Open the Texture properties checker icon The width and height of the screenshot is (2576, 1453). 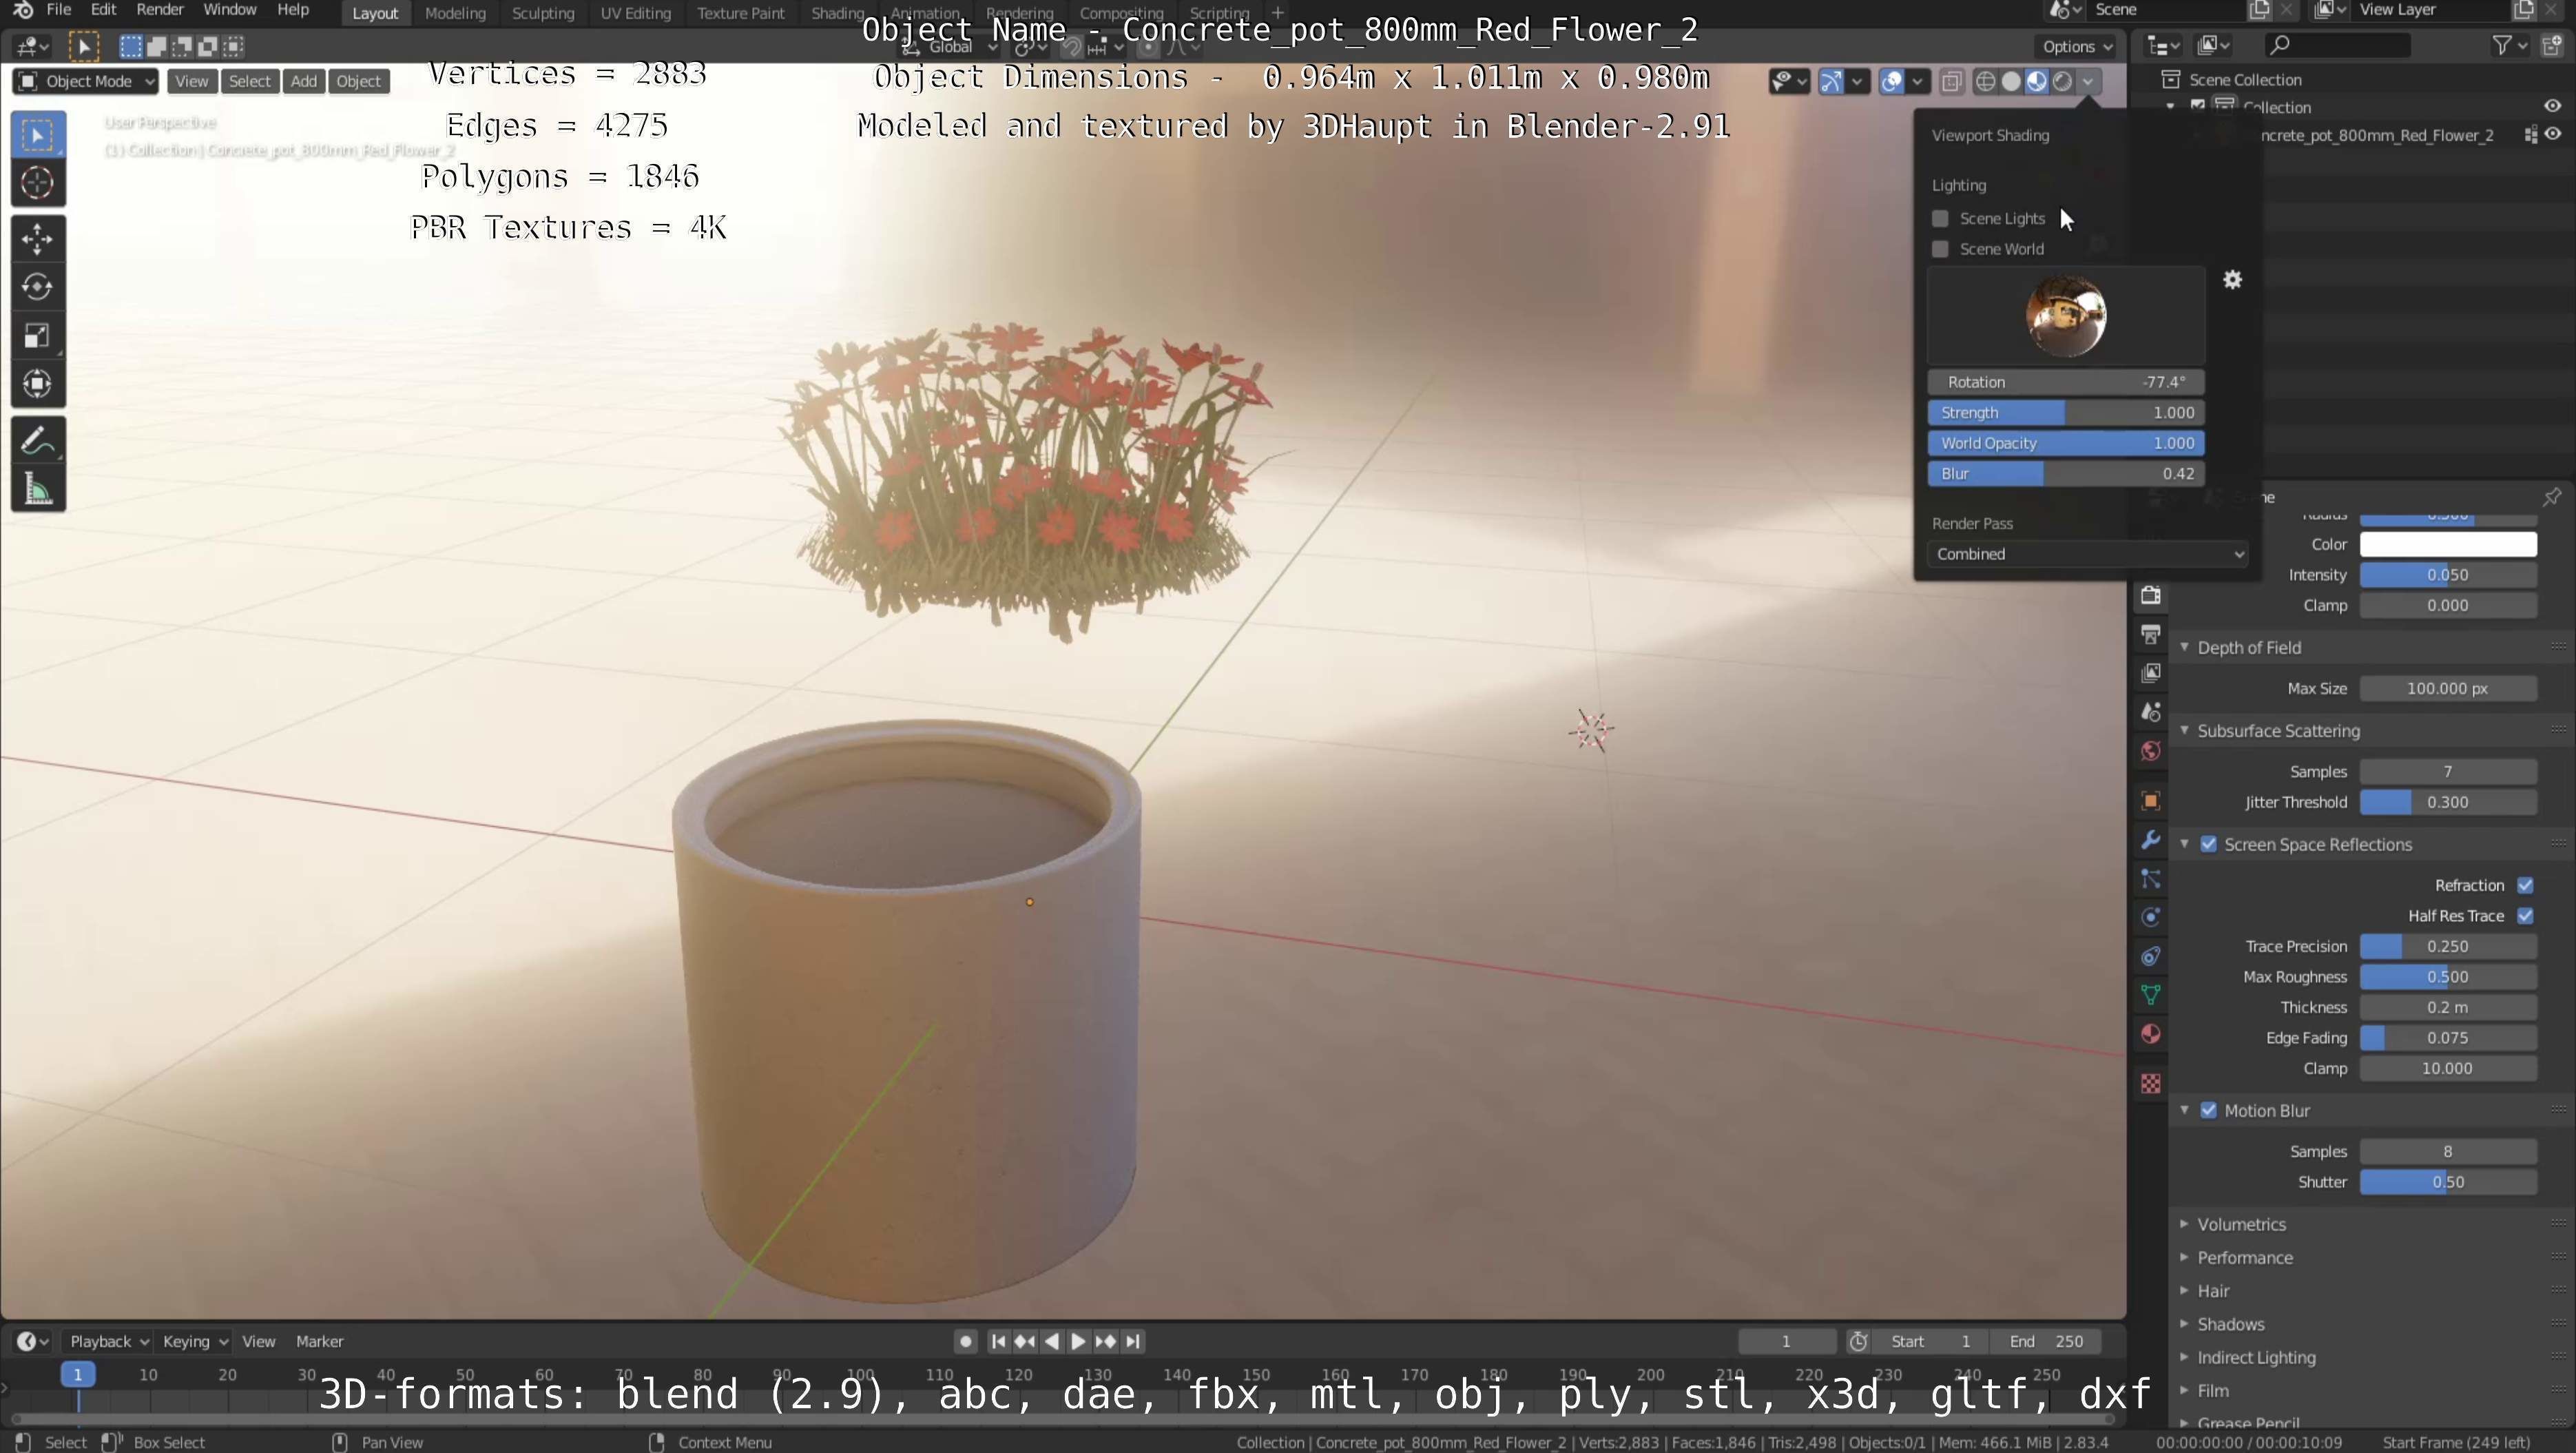click(x=2151, y=1083)
